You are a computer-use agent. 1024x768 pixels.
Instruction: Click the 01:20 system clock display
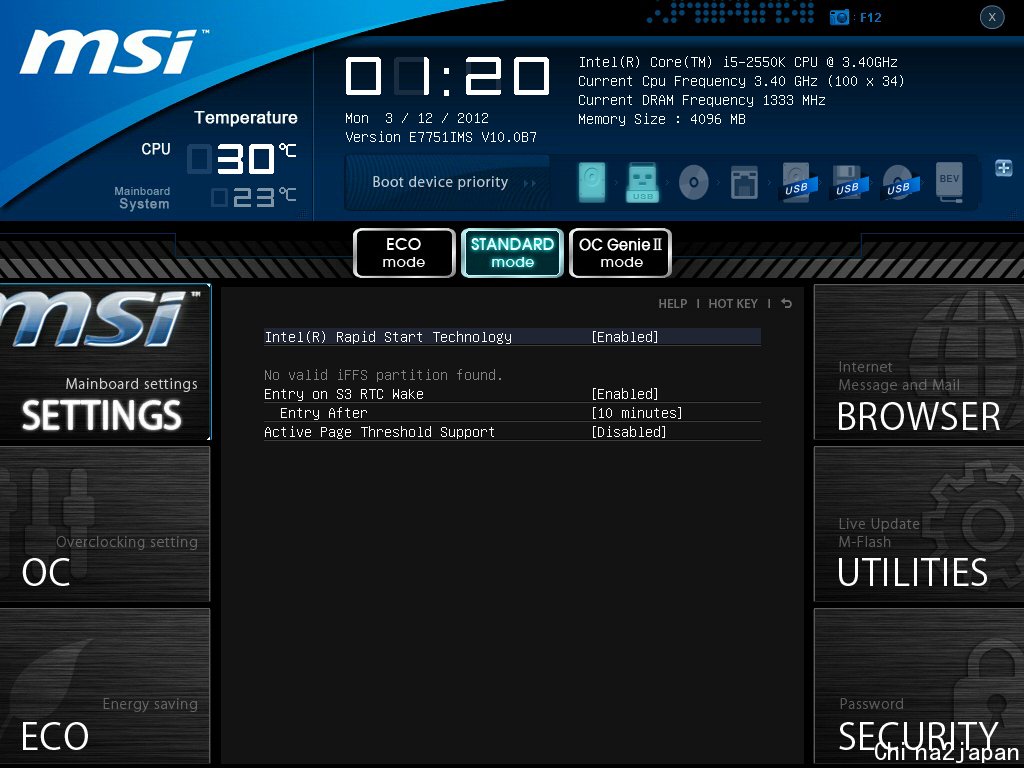coord(447,76)
